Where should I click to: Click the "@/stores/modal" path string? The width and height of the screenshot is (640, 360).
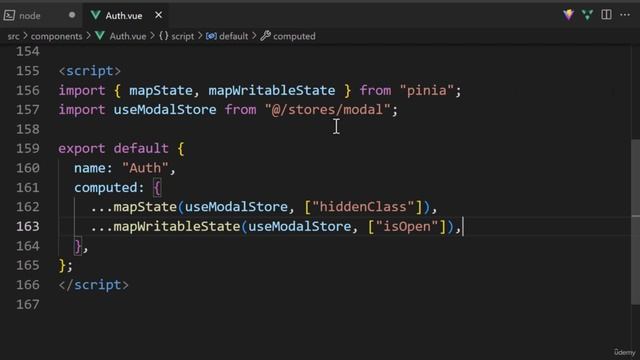pyautogui.click(x=327, y=110)
